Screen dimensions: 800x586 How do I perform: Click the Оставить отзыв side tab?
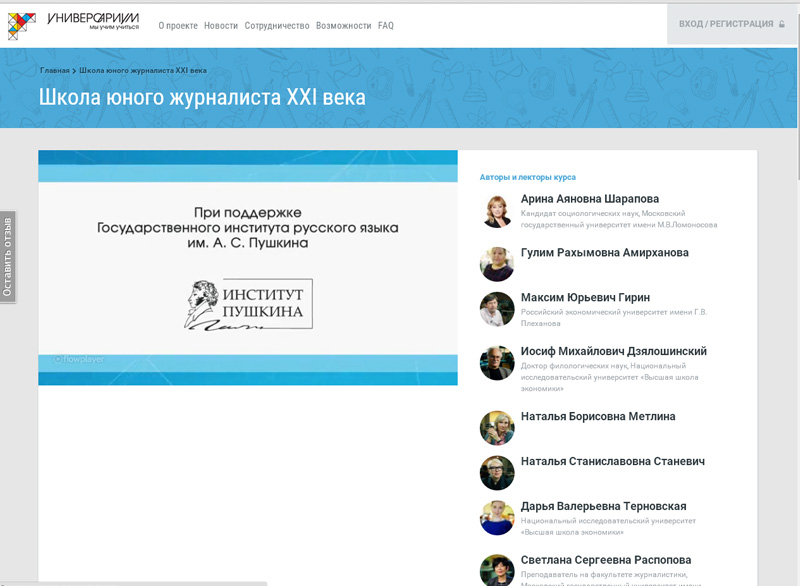click(x=8, y=257)
